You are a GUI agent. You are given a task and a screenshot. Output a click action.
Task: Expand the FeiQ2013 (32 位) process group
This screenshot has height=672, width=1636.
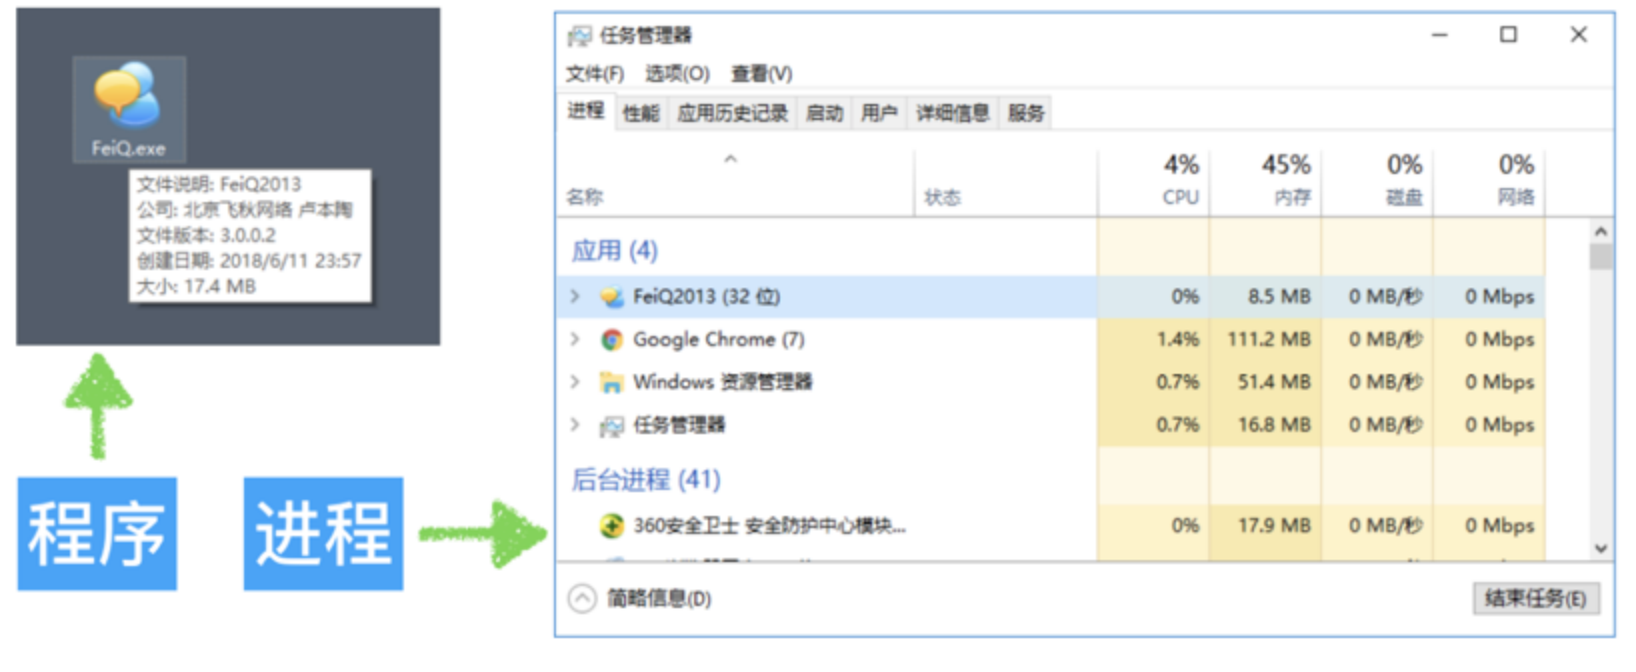click(x=575, y=296)
